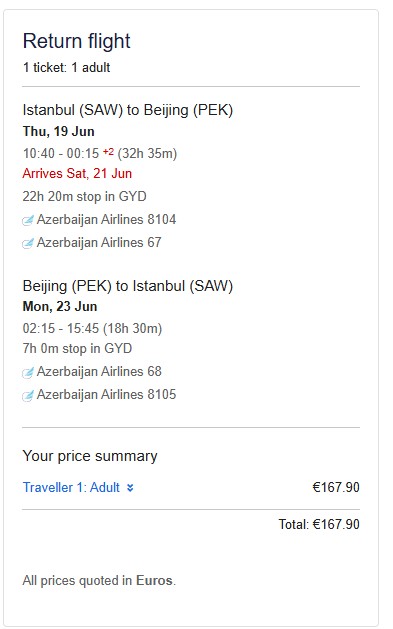Click airline logo beside Azerbaijan Airlines 67
This screenshot has height=629, width=393.
tap(28, 243)
